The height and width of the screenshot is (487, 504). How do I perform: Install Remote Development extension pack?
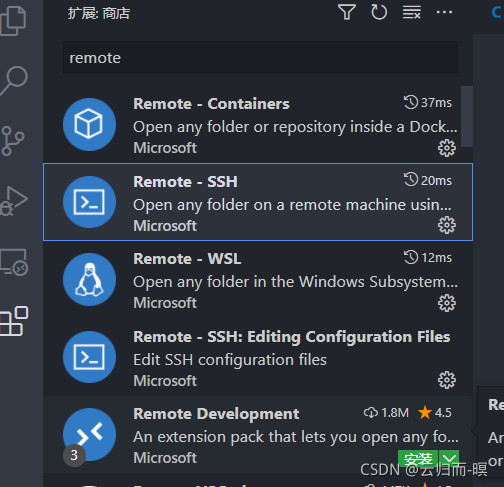pyautogui.click(x=418, y=459)
